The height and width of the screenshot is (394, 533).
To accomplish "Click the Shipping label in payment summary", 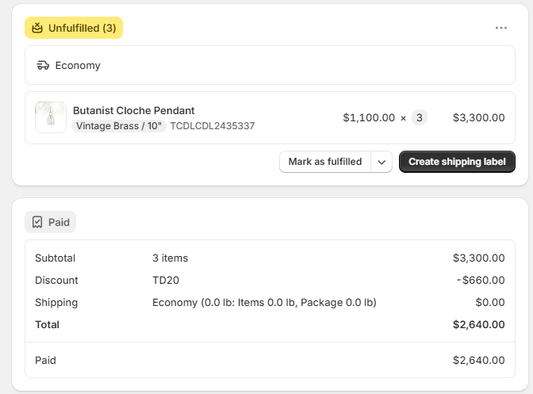I will pyautogui.click(x=56, y=303).
